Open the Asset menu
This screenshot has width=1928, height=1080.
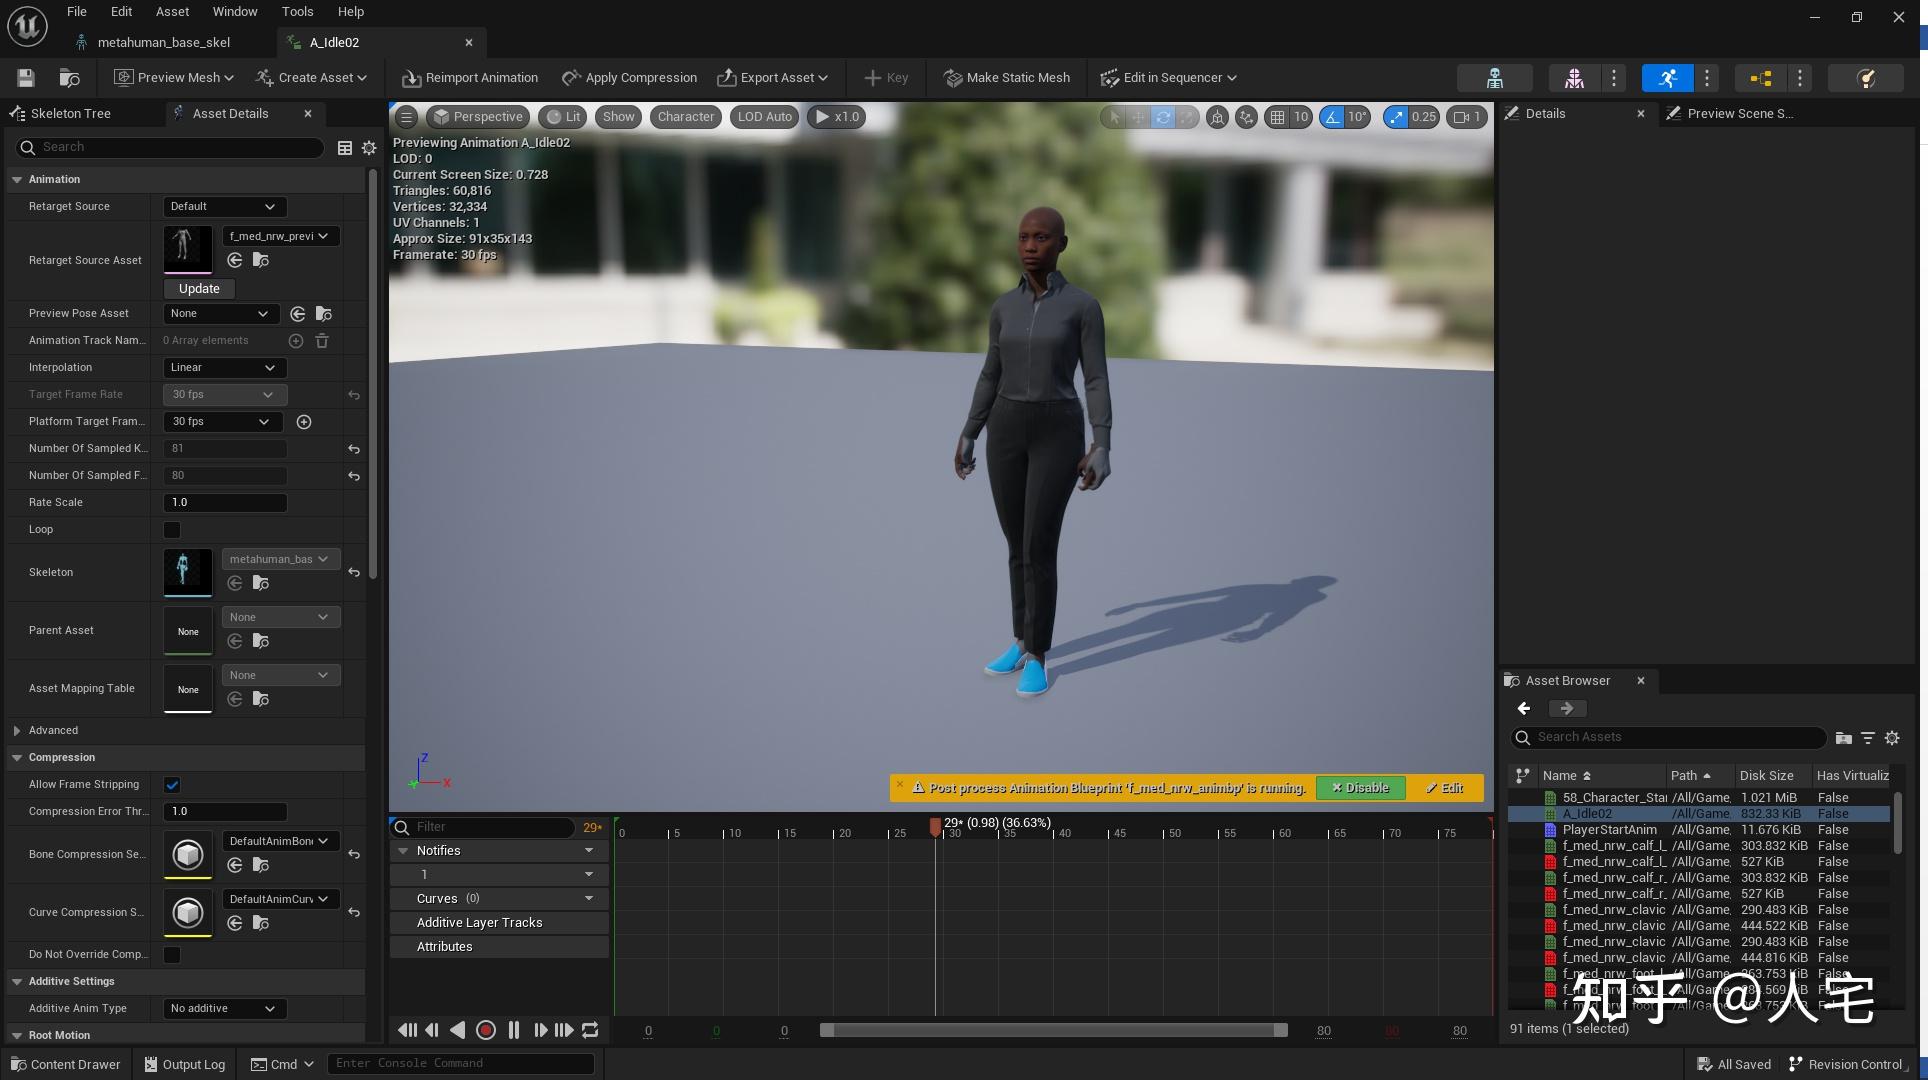coord(172,12)
